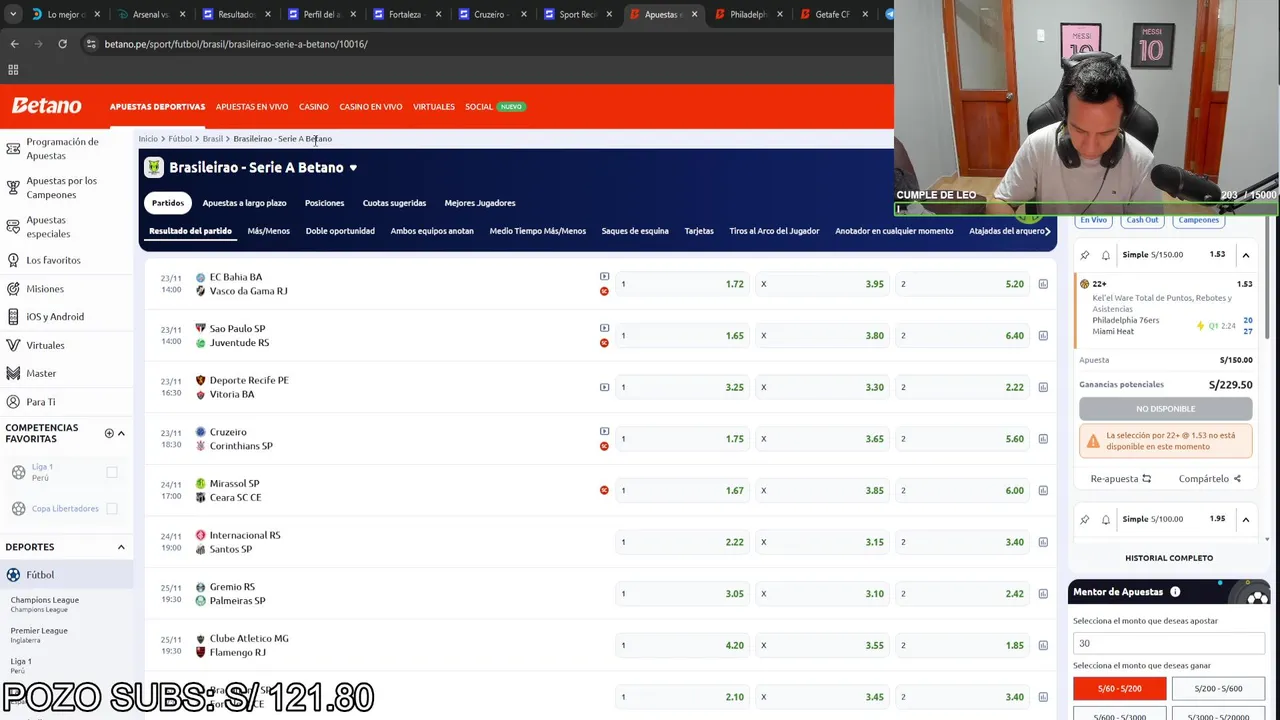Open the Programación de Apuestas sidebar icon
This screenshot has height=720, width=1280.
point(13,149)
